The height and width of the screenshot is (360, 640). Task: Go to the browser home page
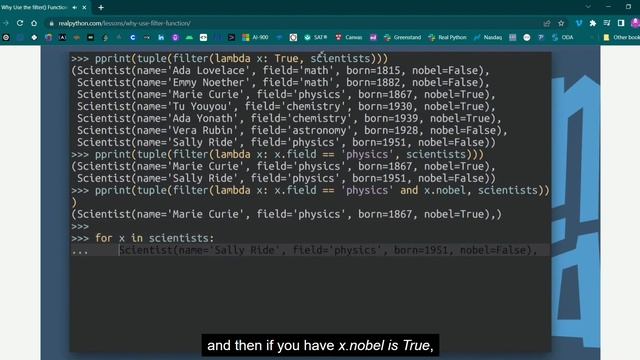pyautogui.click(x=34, y=23)
